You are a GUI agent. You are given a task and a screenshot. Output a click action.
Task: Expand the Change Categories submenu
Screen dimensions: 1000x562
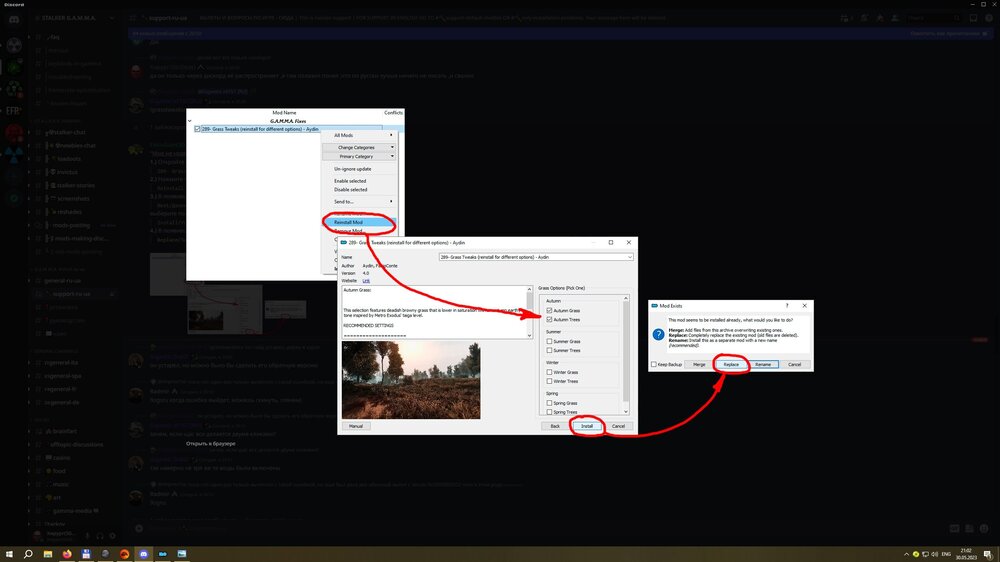[359, 147]
